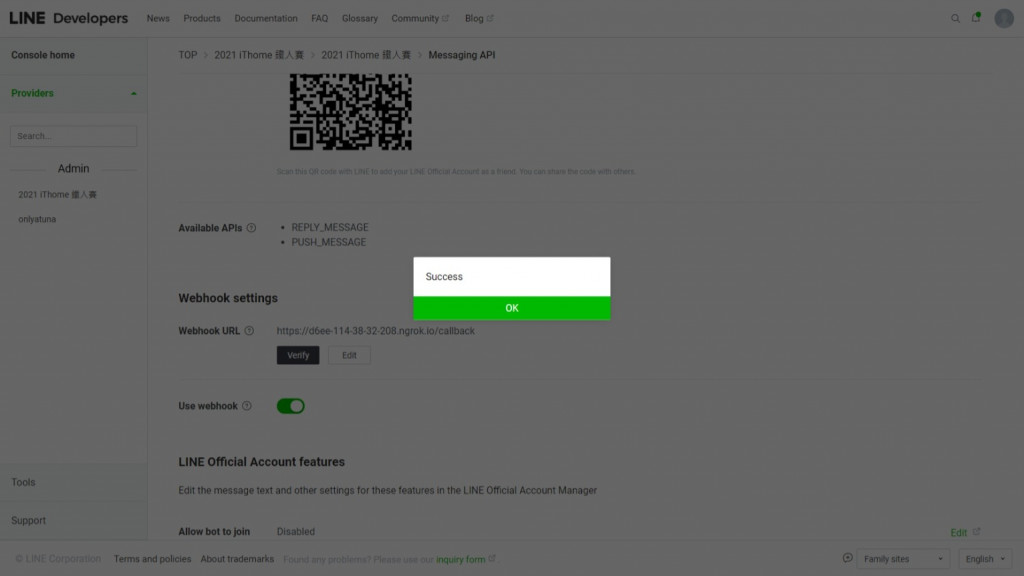Viewport: 1024px width, 576px height.
Task: Focus the providers Search field
Action: click(73, 136)
